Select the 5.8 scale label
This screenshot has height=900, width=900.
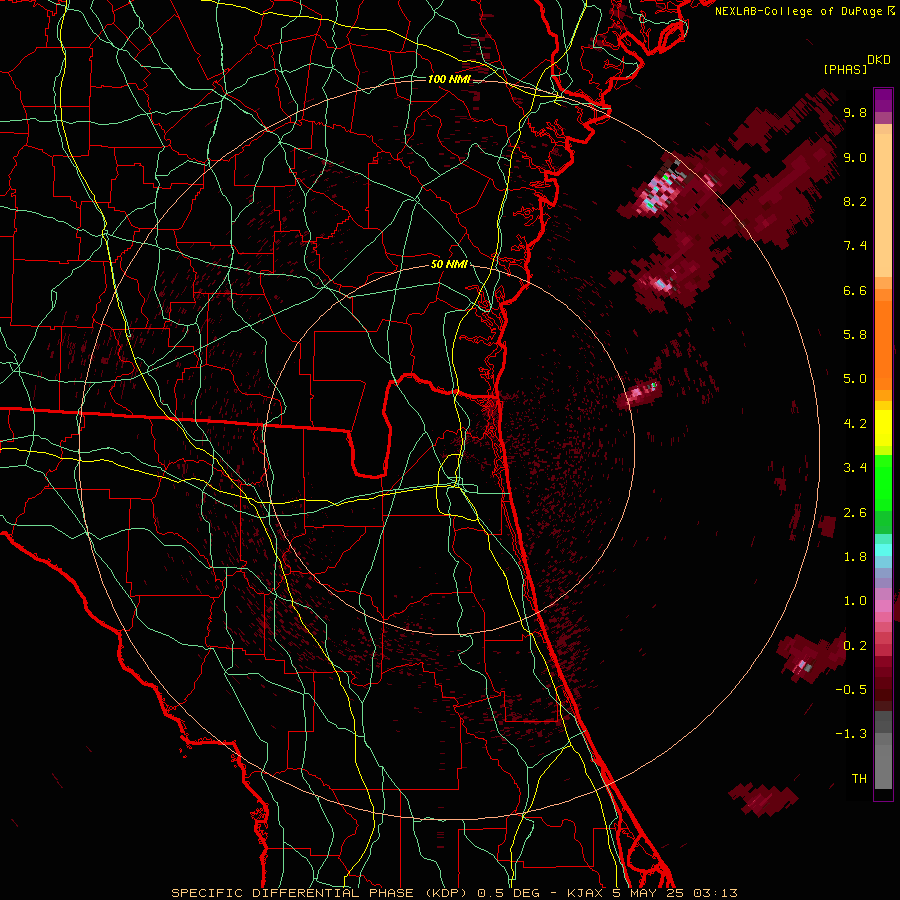[855, 335]
